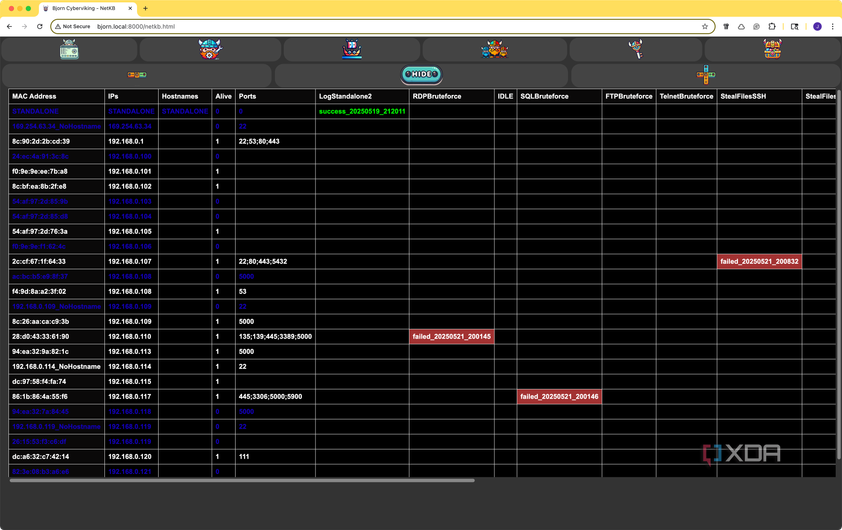Click the failed_20250521_200832 cell

pyautogui.click(x=759, y=262)
